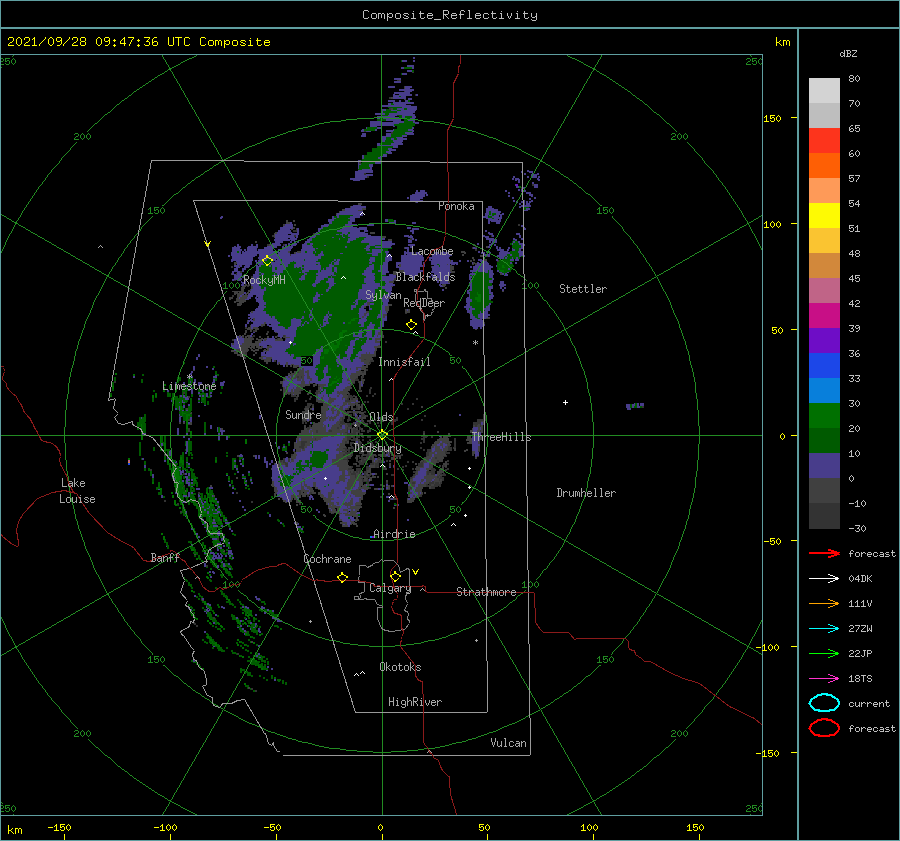Click the green 22JP arrow legend icon
This screenshot has height=841, width=900.
[824, 653]
